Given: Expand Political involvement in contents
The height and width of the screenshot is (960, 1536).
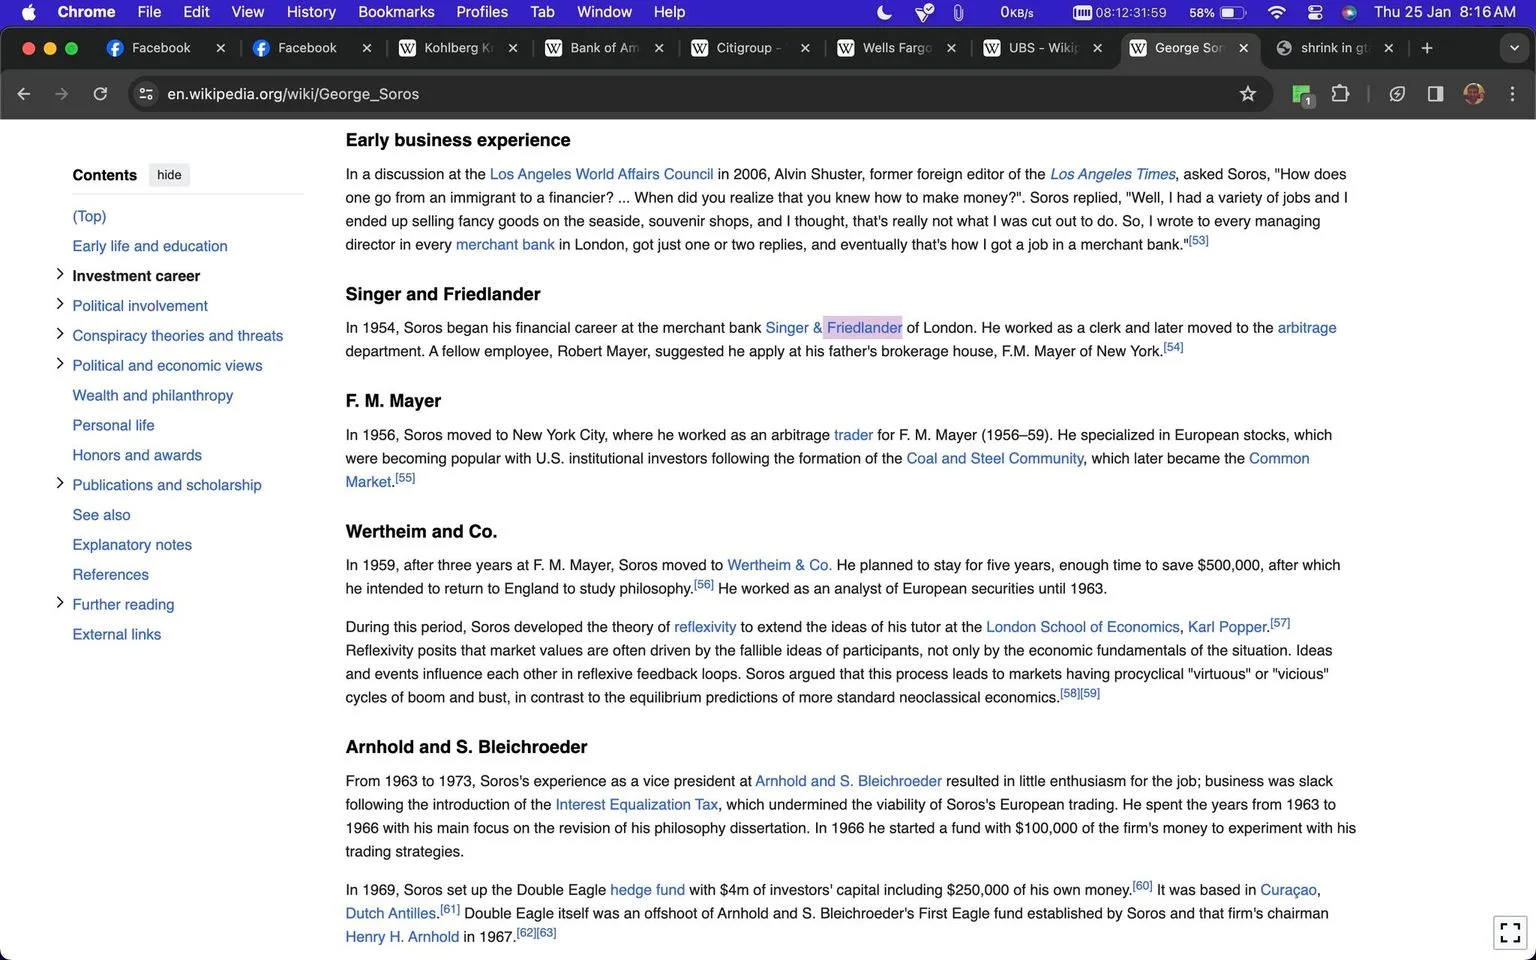Looking at the screenshot, I should coord(60,304).
